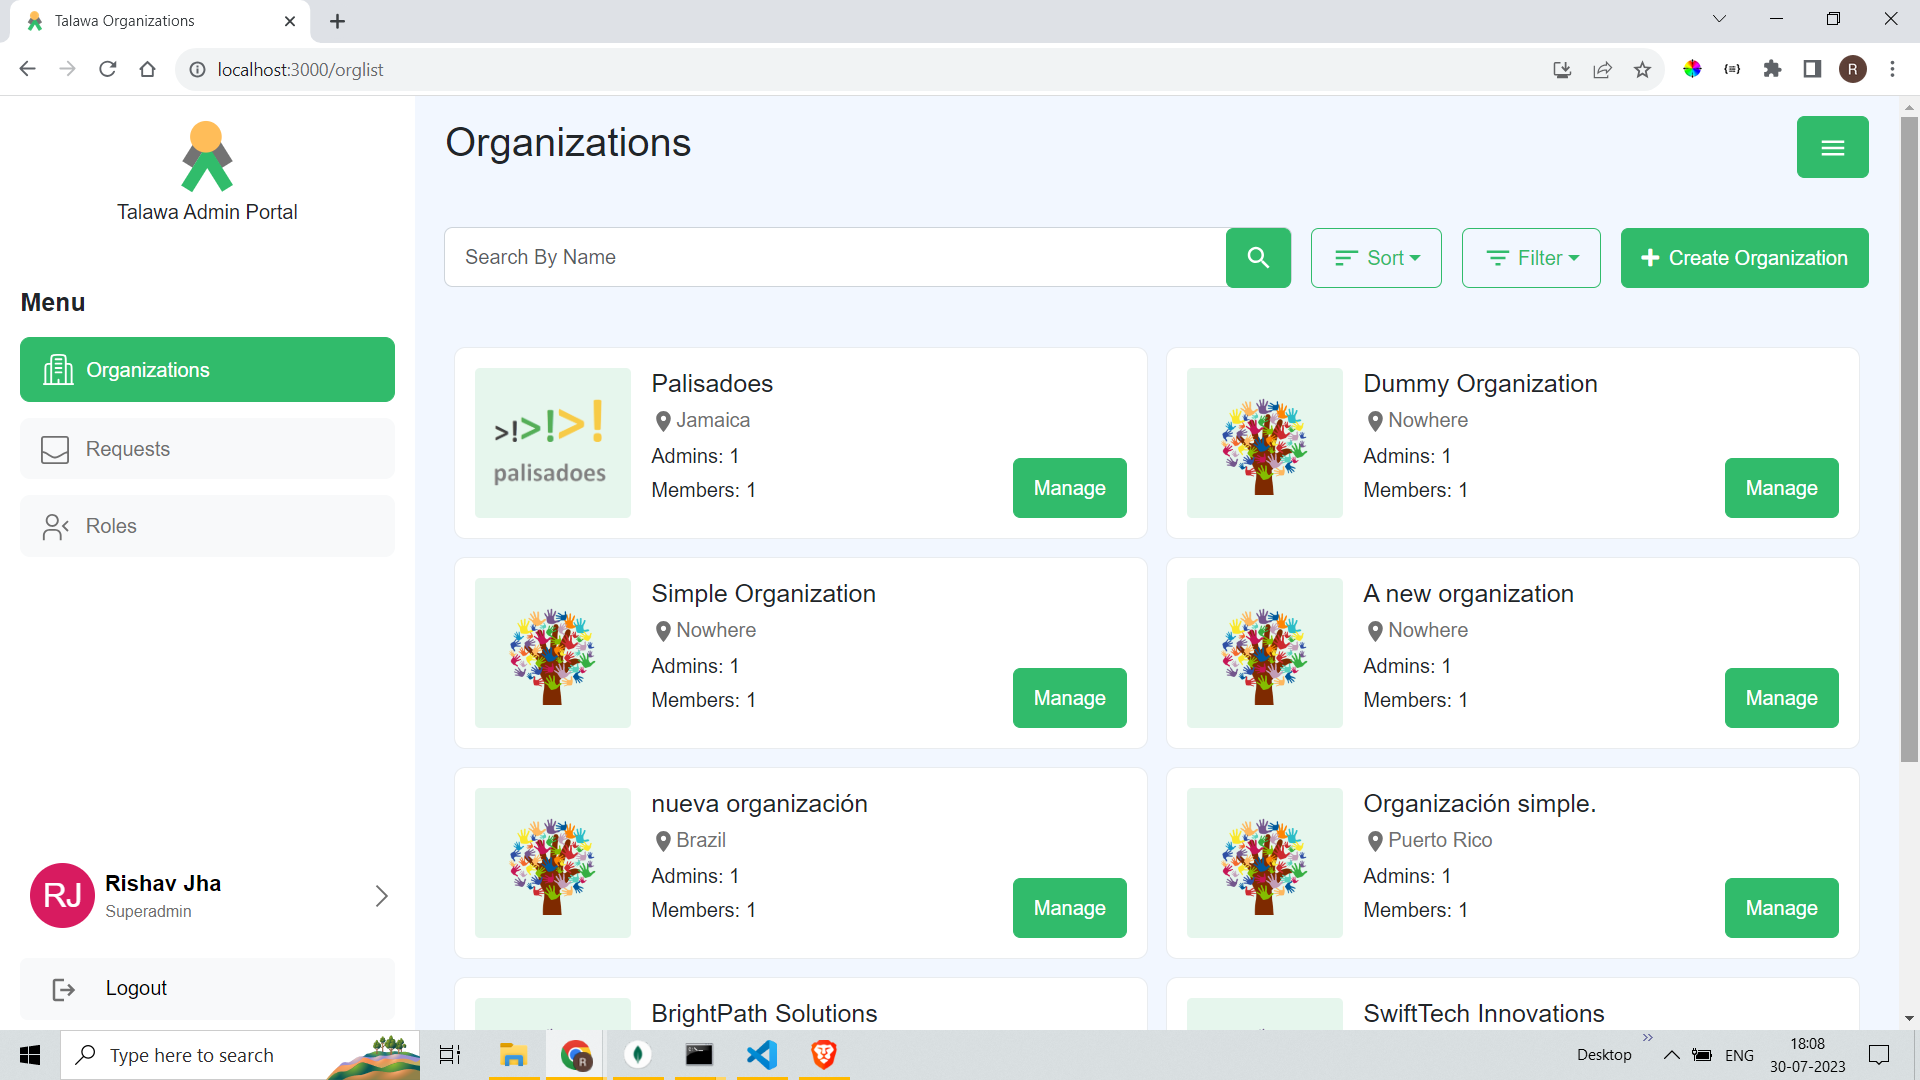Show hidden system tray icons
The width and height of the screenshot is (1920, 1080).
(x=1671, y=1055)
